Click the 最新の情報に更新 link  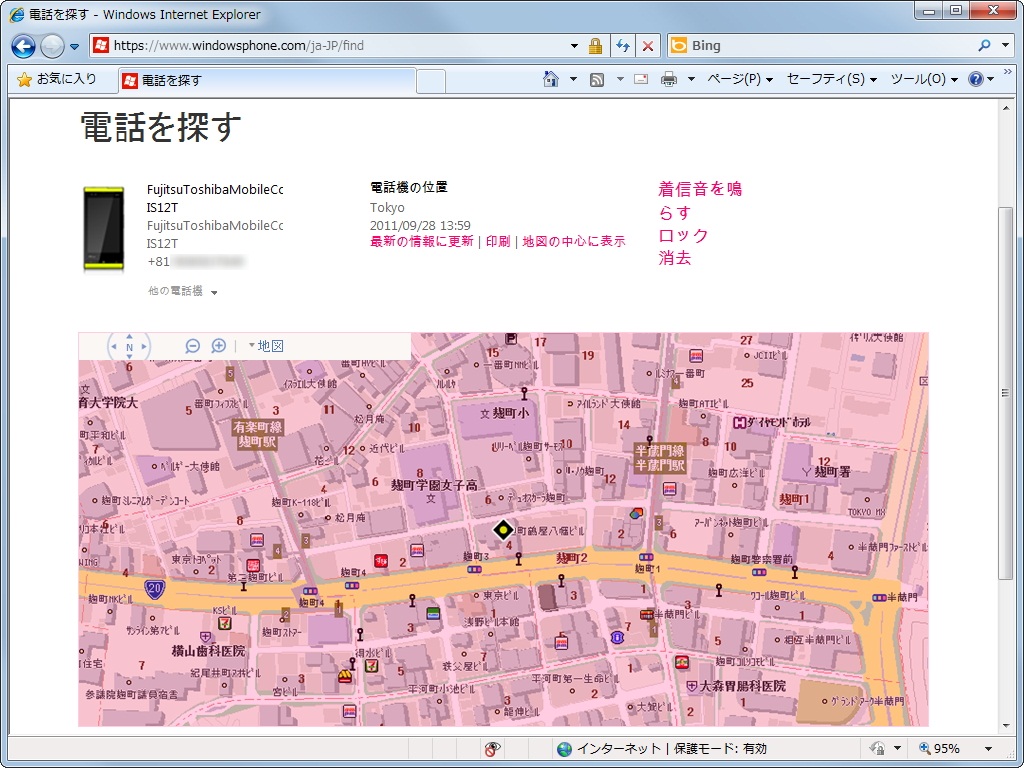coord(421,242)
